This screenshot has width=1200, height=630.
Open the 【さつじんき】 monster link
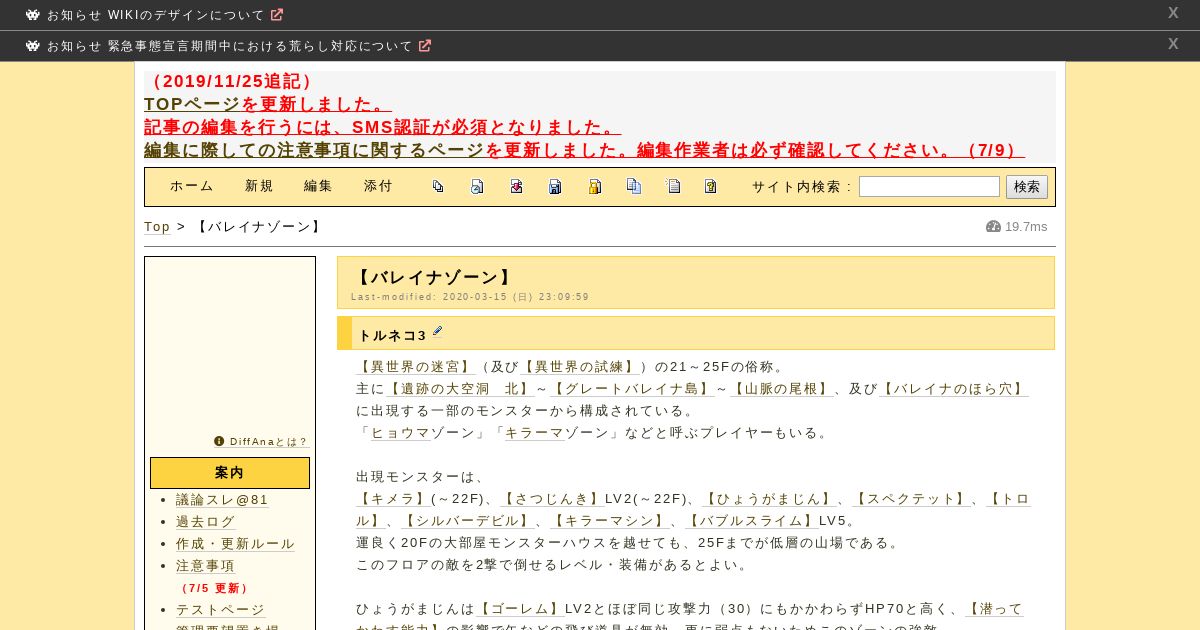[551, 499]
